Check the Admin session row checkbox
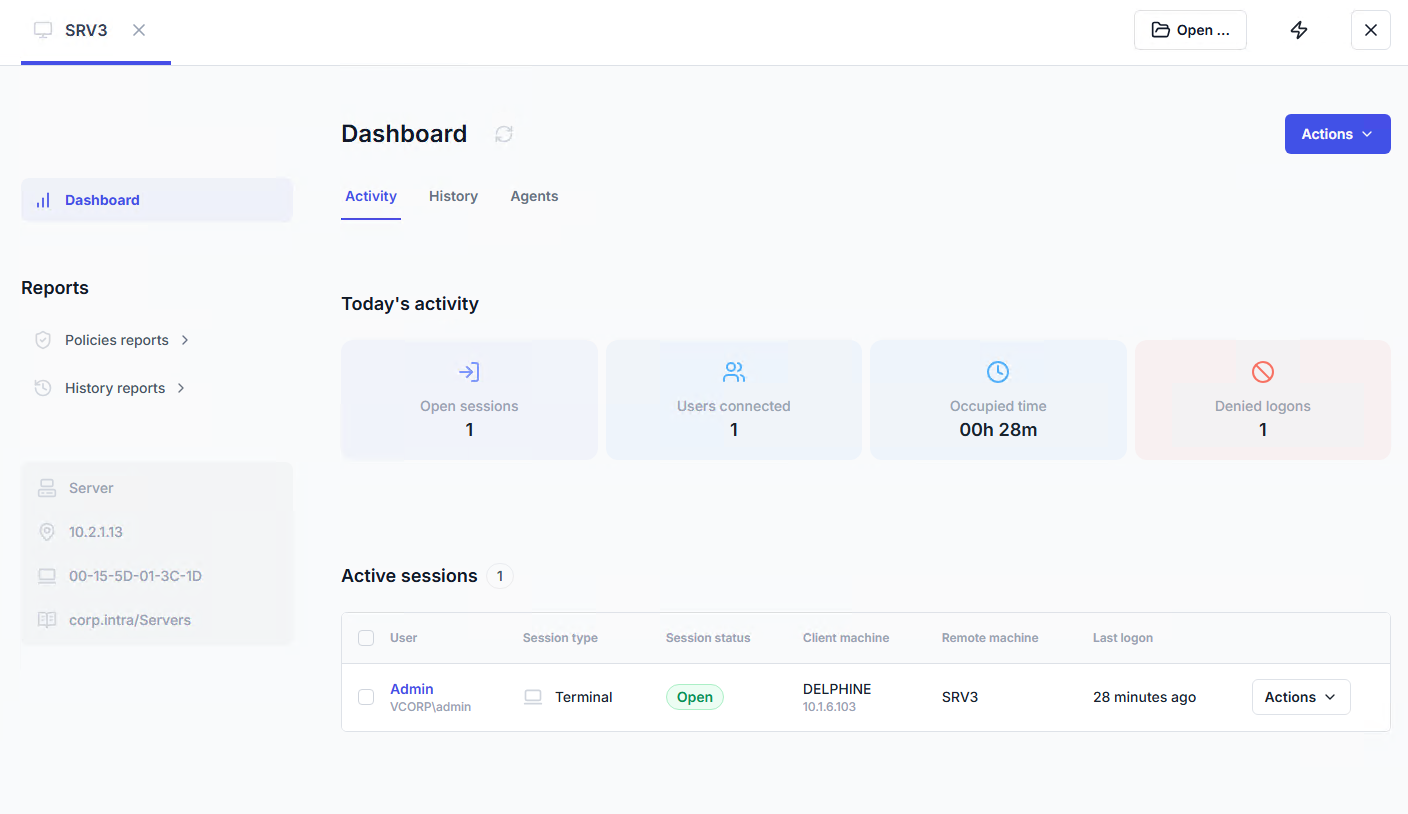The image size is (1408, 814). tap(366, 697)
